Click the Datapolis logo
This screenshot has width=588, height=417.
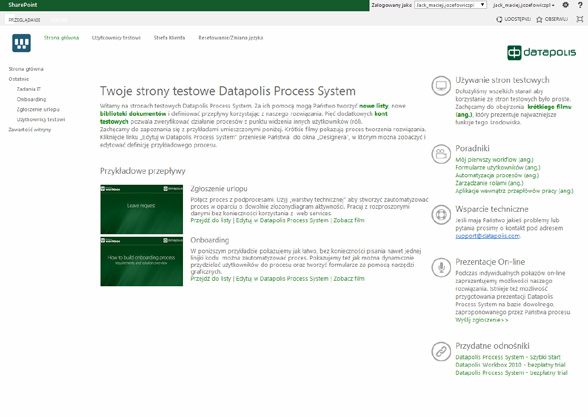coord(542,52)
